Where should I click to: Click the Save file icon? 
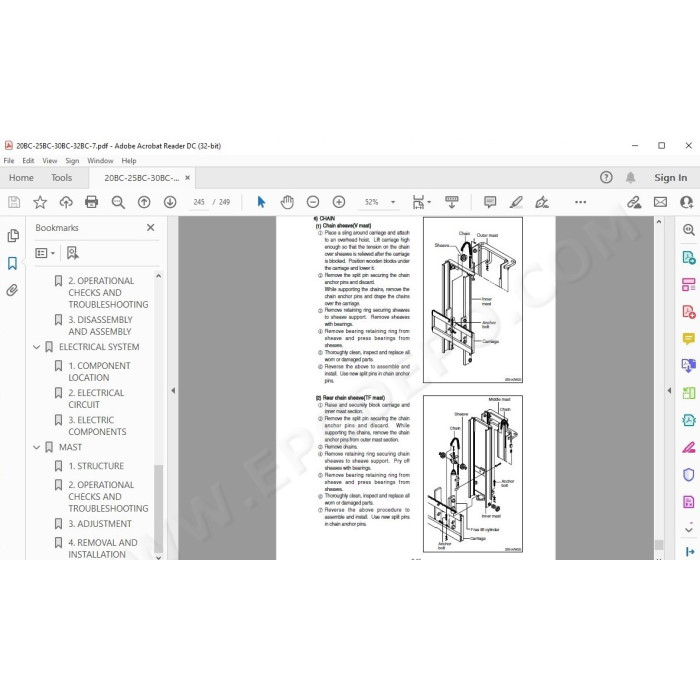coord(14,202)
